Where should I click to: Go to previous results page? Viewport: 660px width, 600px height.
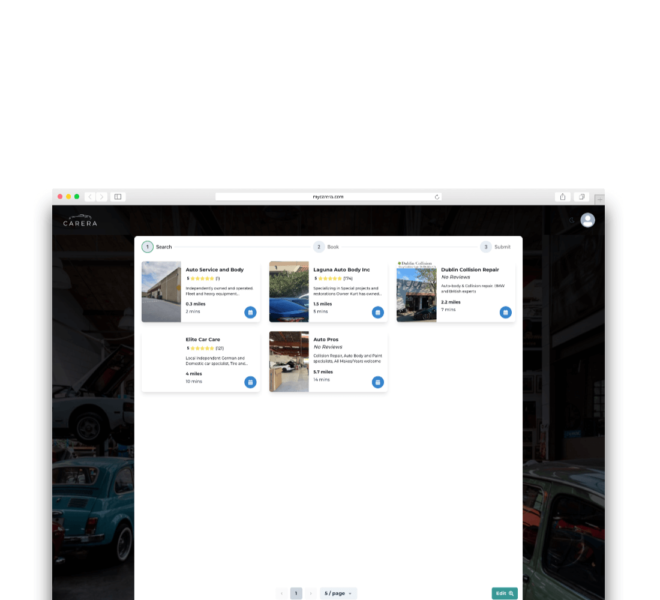point(282,593)
